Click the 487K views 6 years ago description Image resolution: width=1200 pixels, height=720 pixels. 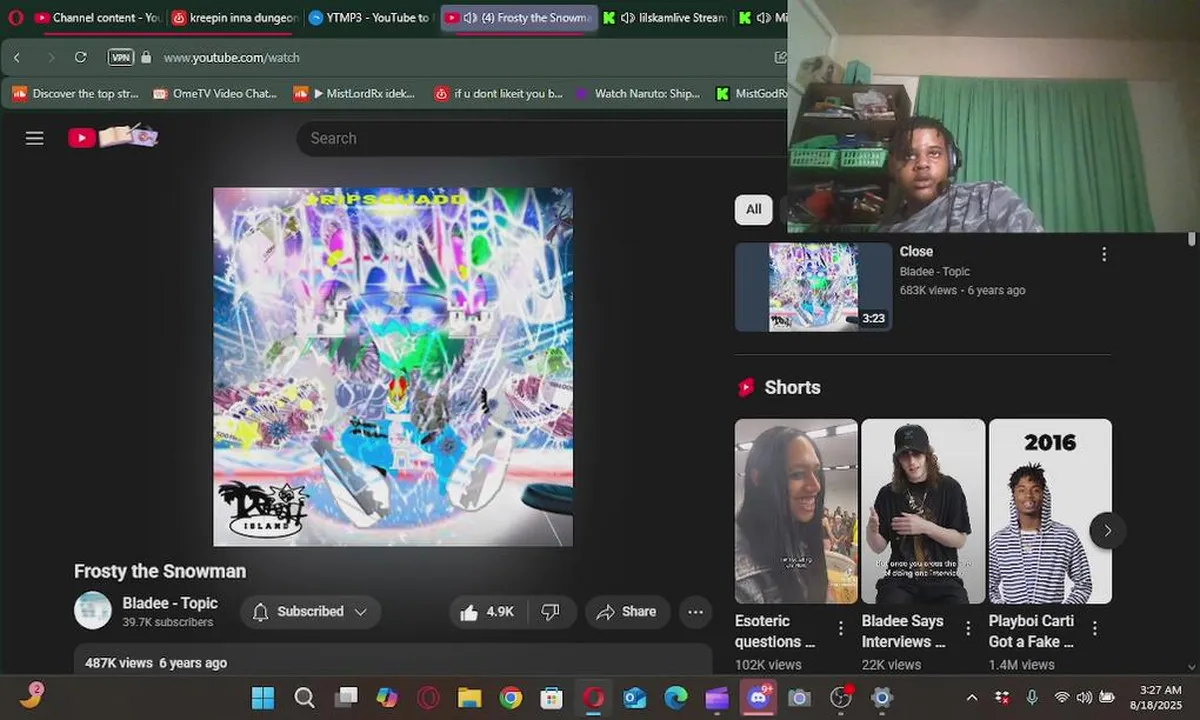point(156,663)
